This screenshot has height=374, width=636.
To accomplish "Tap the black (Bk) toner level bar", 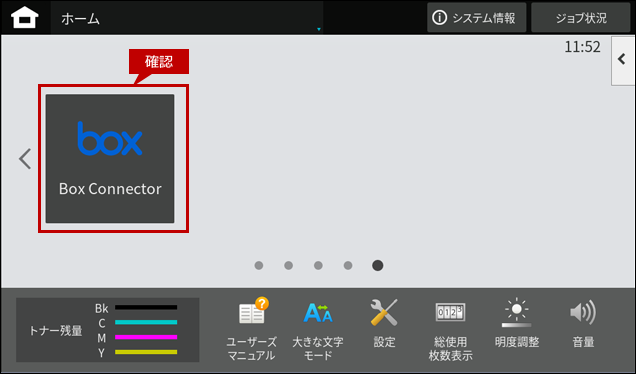I will pyautogui.click(x=146, y=307).
